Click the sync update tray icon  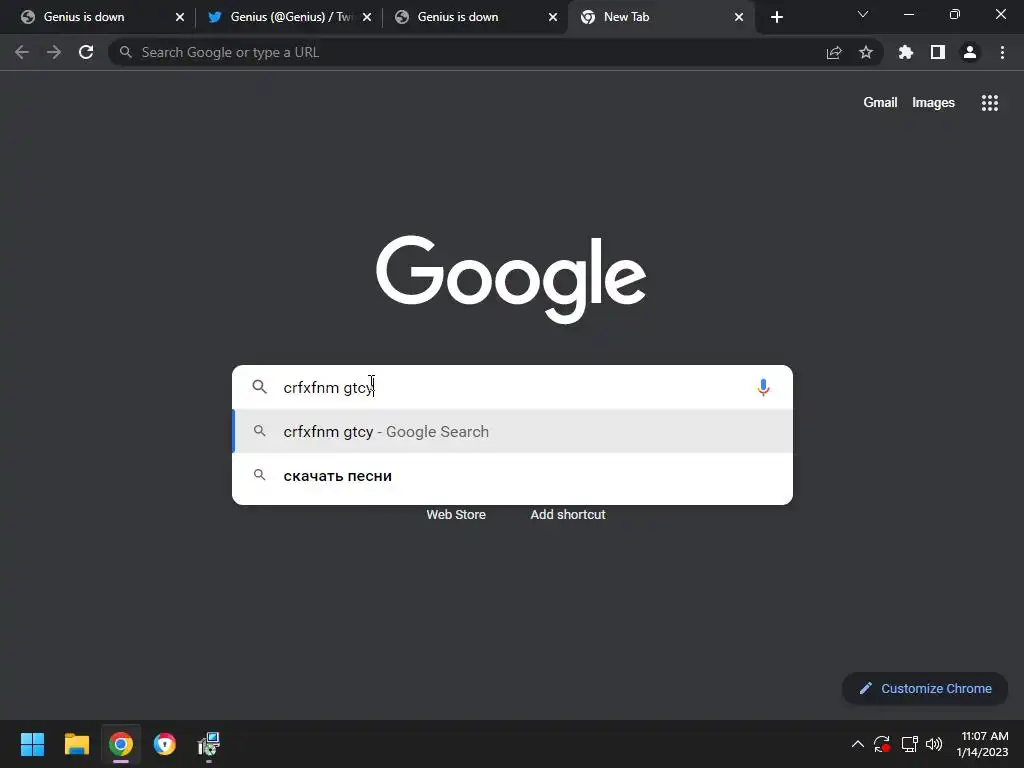pyautogui.click(x=882, y=744)
